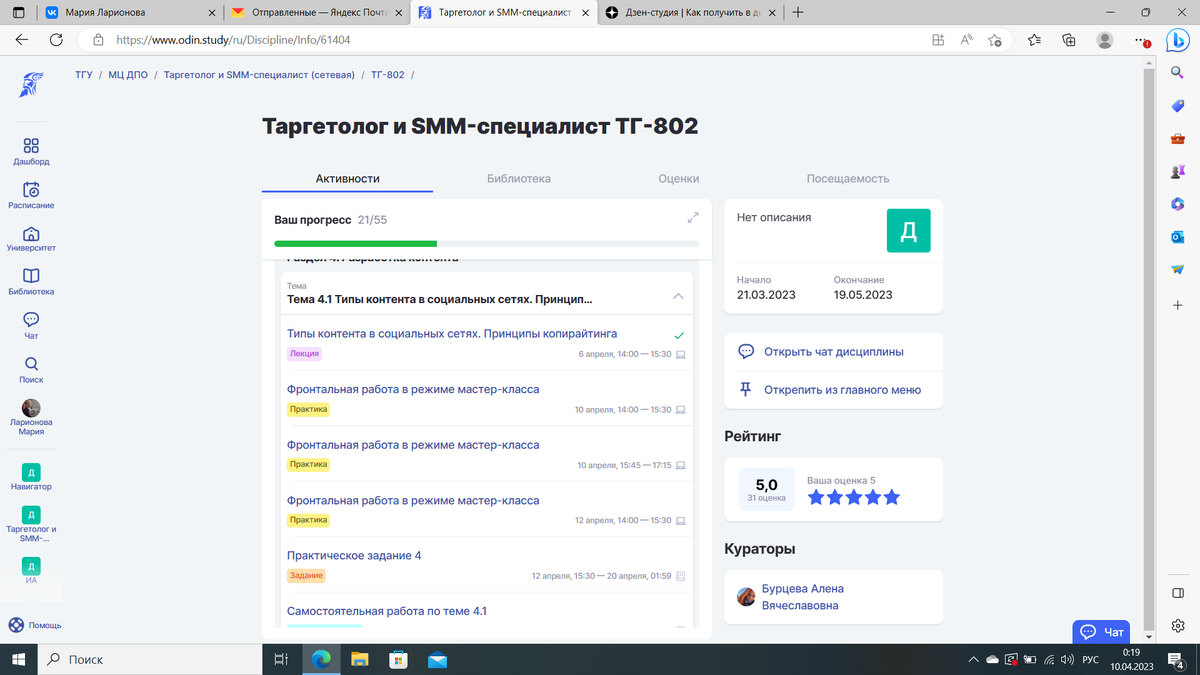Switch to the Оценки tab
The image size is (1200, 675).
678,179
